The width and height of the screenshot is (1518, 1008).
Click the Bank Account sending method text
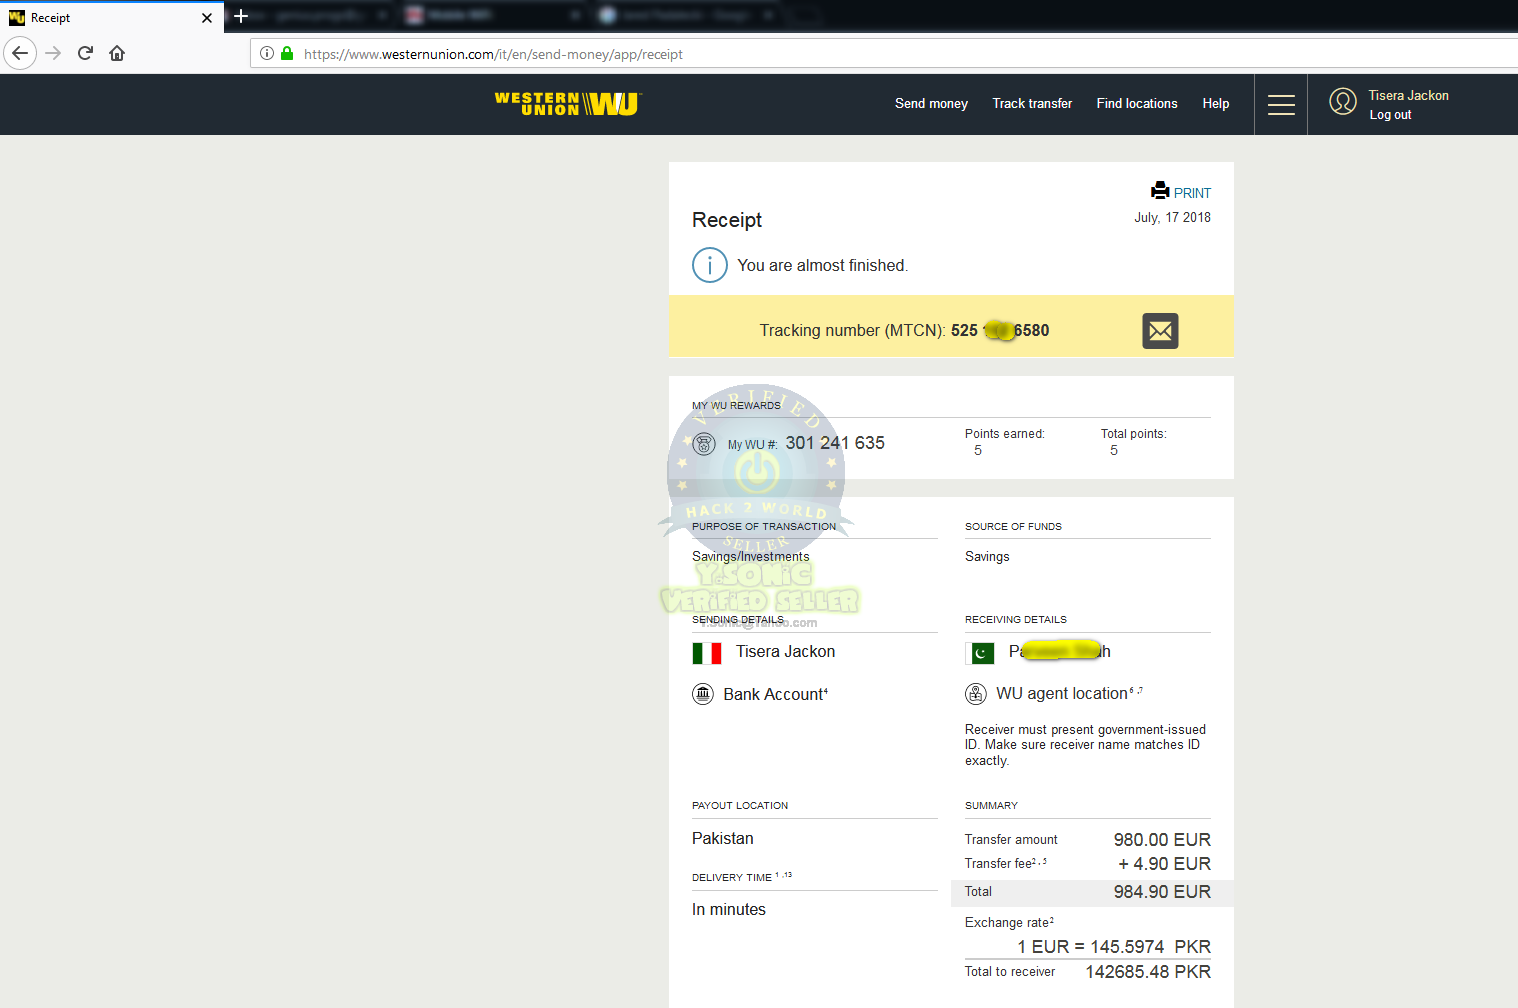[776, 694]
